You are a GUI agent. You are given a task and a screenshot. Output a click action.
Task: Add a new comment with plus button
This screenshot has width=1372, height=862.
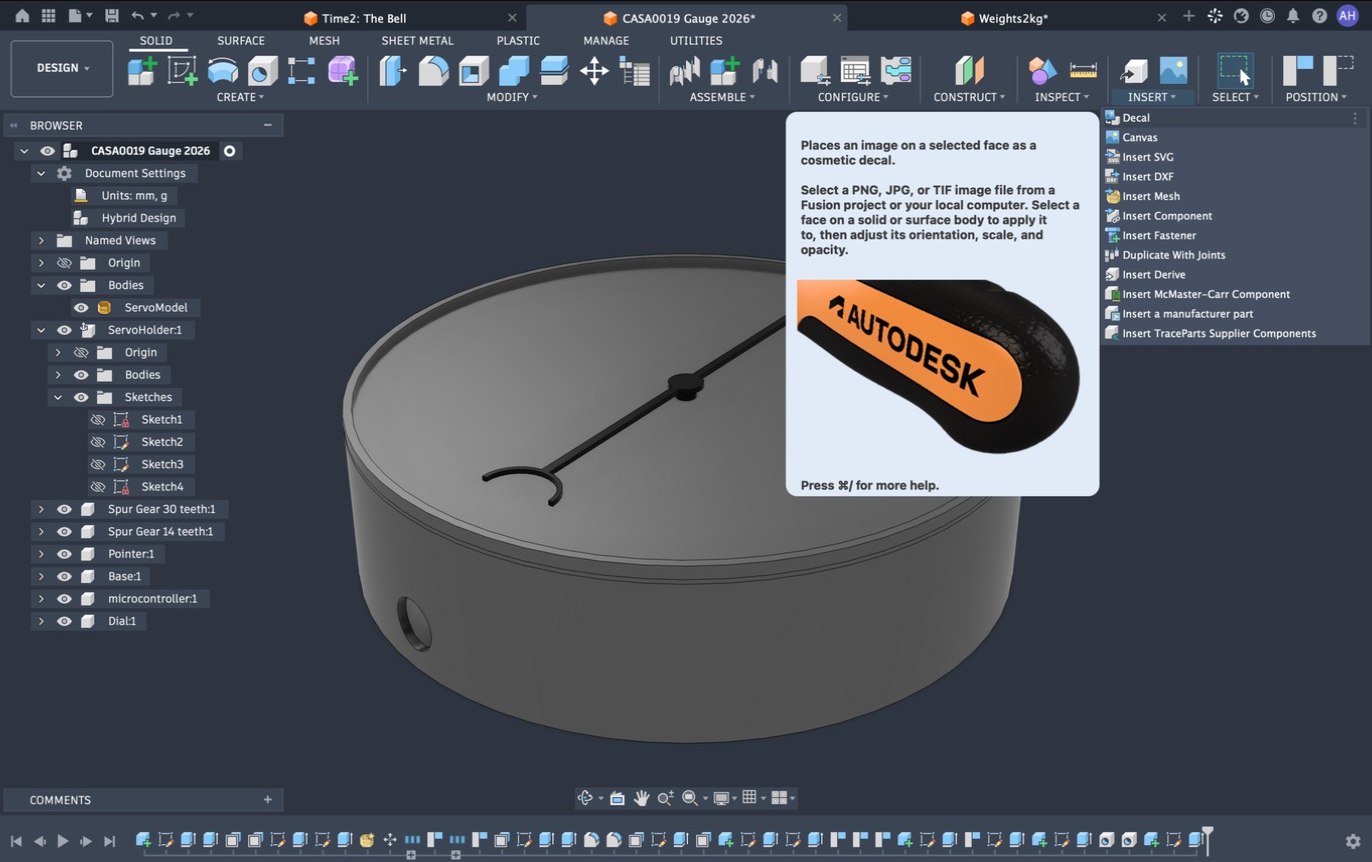(x=267, y=800)
